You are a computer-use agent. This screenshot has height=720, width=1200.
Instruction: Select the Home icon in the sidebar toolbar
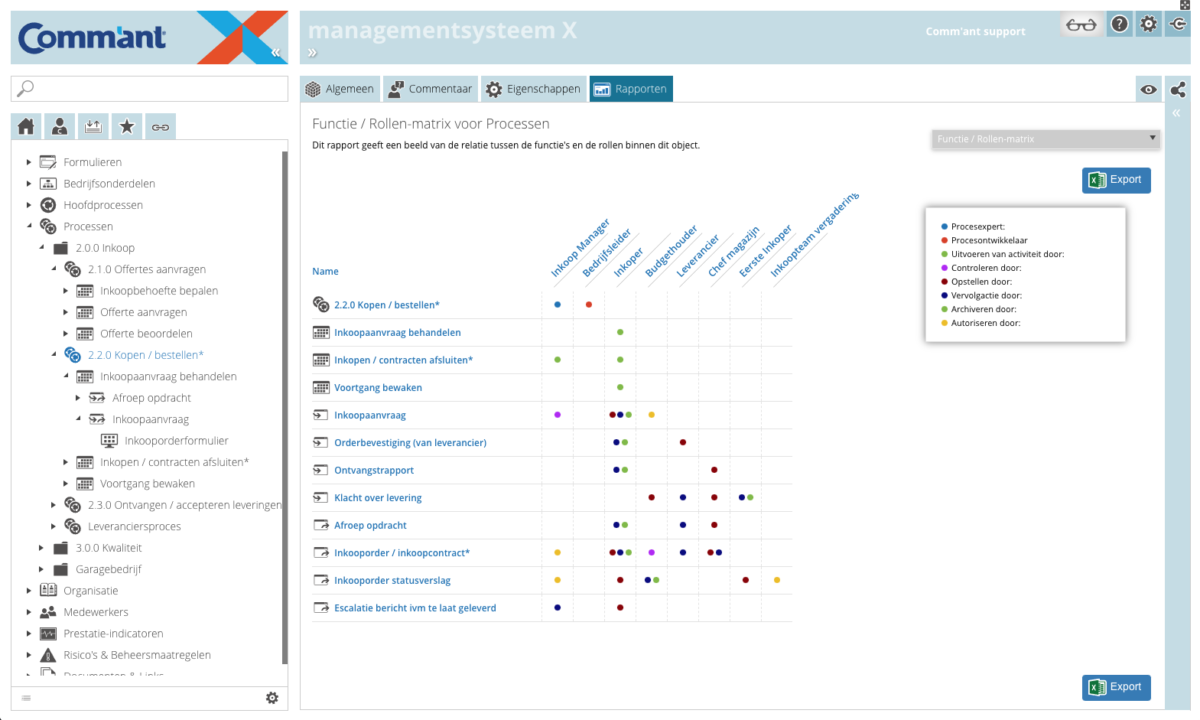[25, 126]
